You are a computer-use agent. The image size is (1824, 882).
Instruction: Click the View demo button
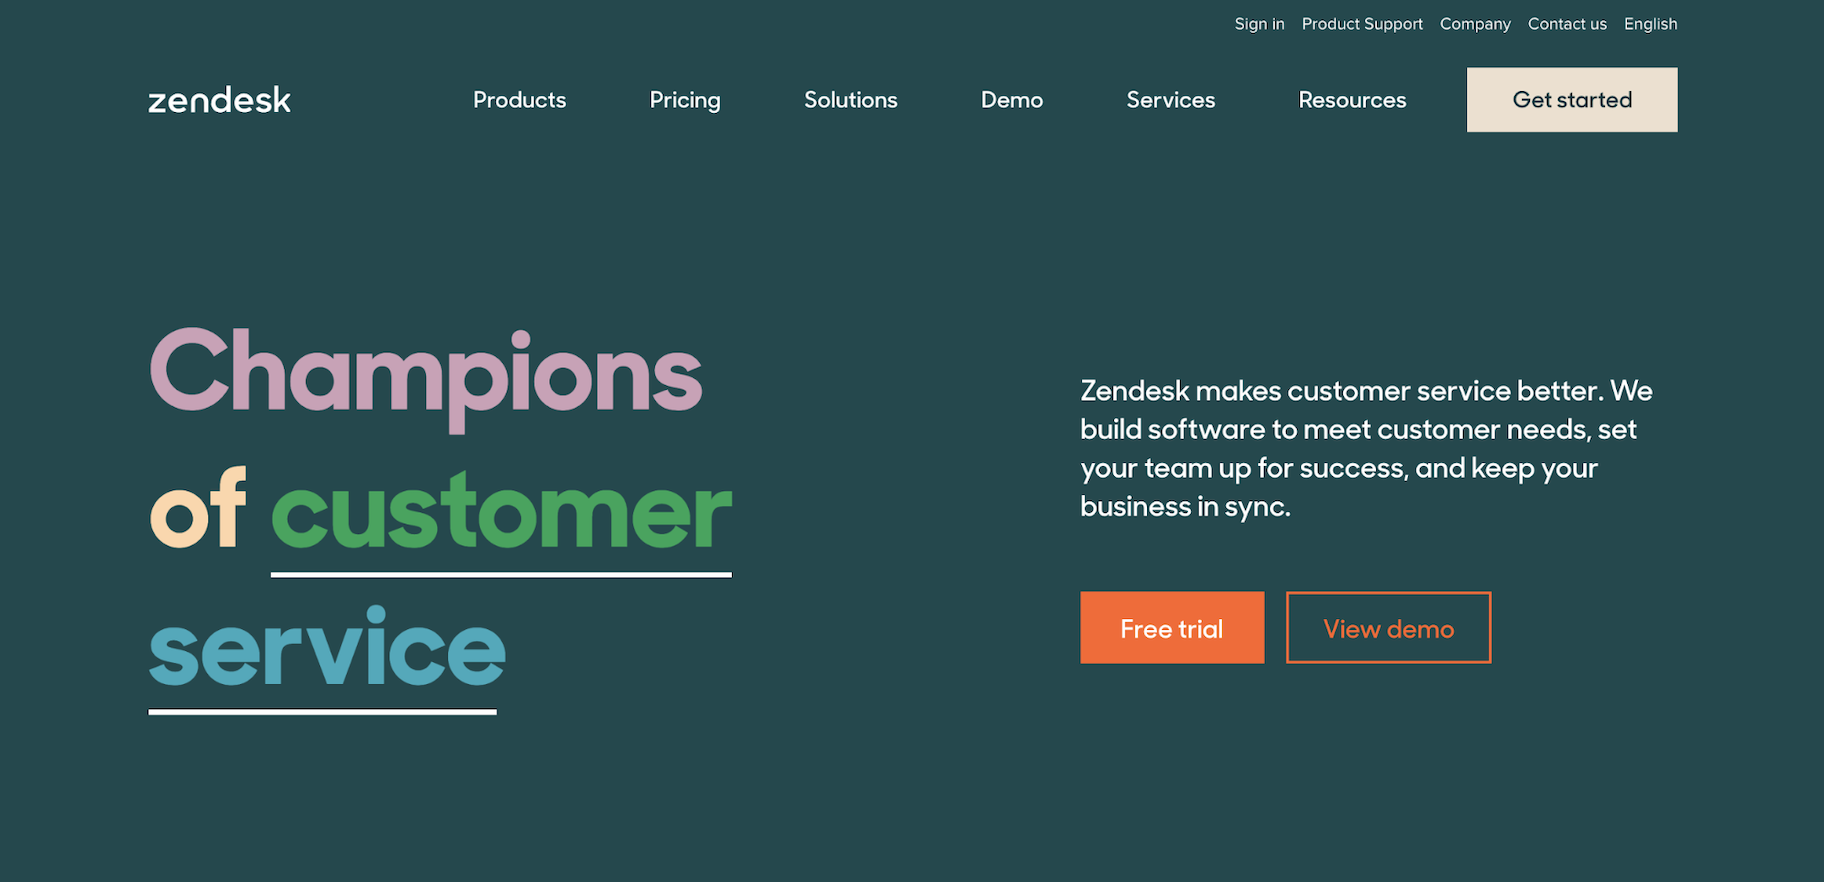1388,628
